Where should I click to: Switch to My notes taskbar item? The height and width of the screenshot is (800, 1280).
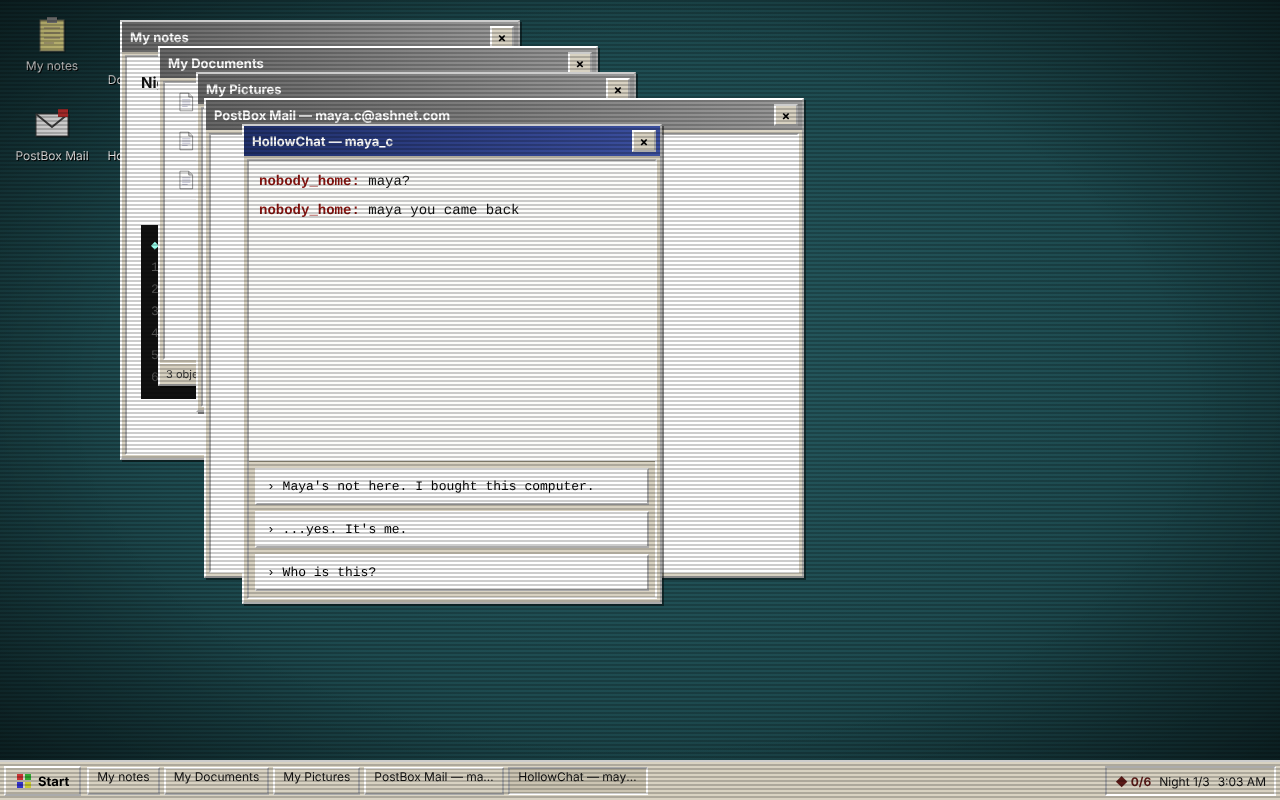[123, 781]
